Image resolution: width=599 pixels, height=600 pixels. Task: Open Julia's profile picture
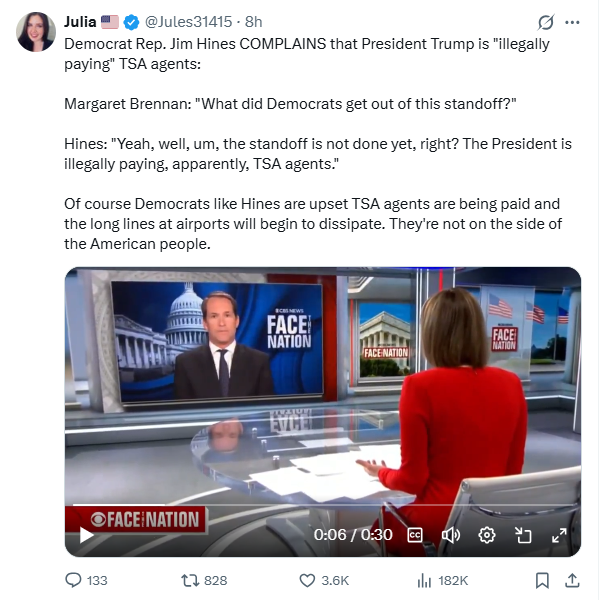pyautogui.click(x=36, y=32)
